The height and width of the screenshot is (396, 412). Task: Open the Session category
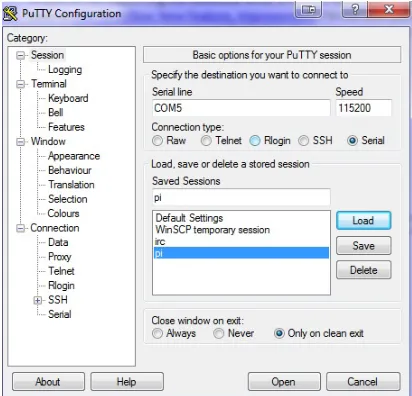click(47, 55)
